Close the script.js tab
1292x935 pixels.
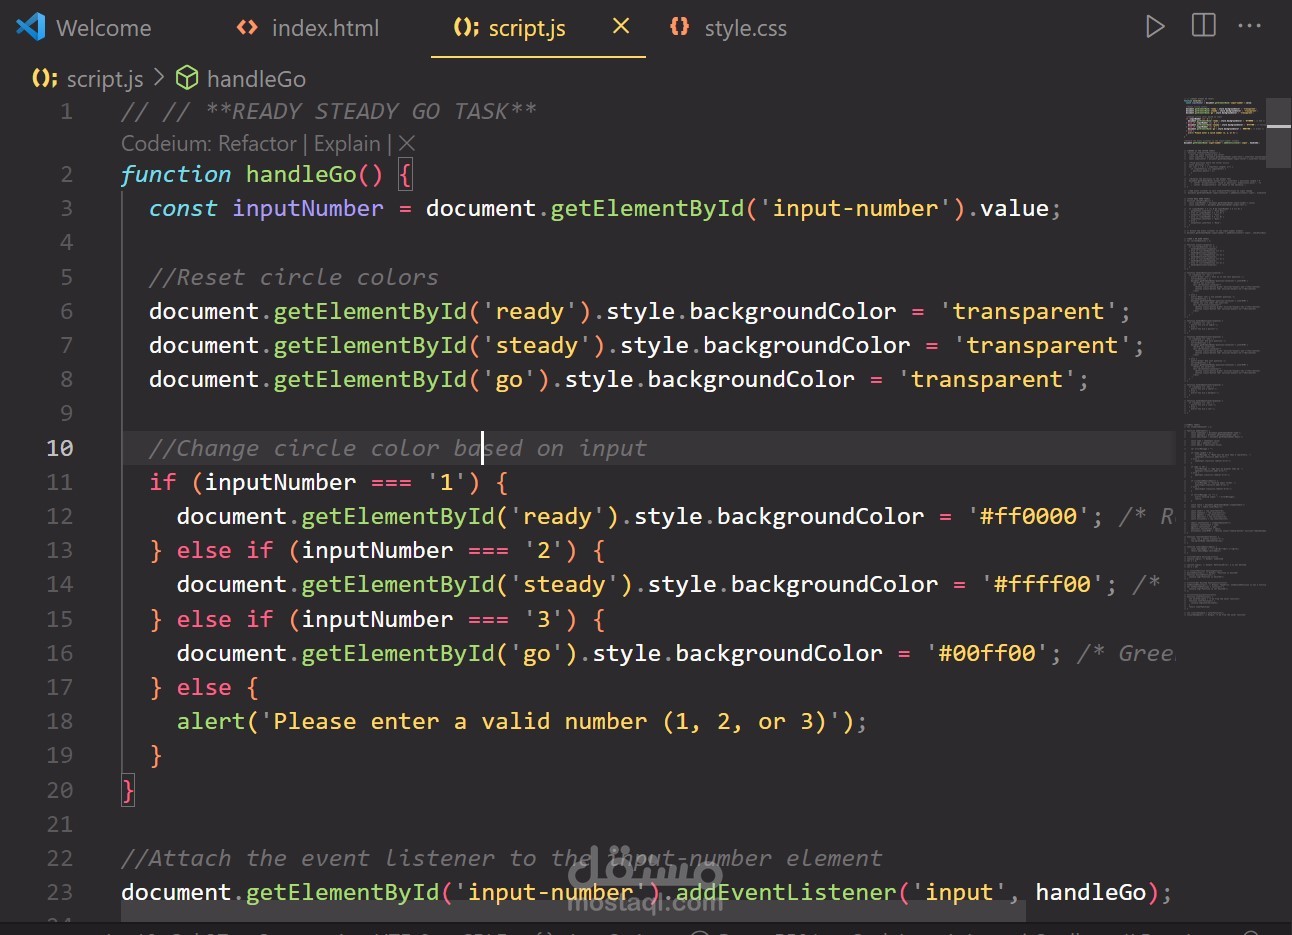621,27
